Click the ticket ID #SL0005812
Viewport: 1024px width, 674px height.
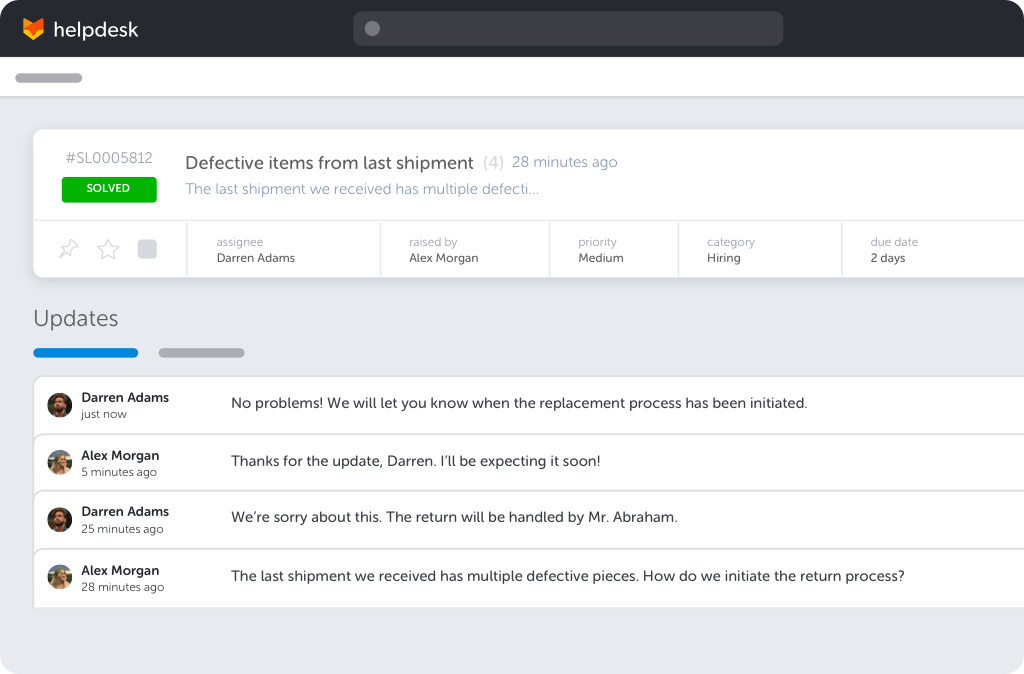pos(108,157)
